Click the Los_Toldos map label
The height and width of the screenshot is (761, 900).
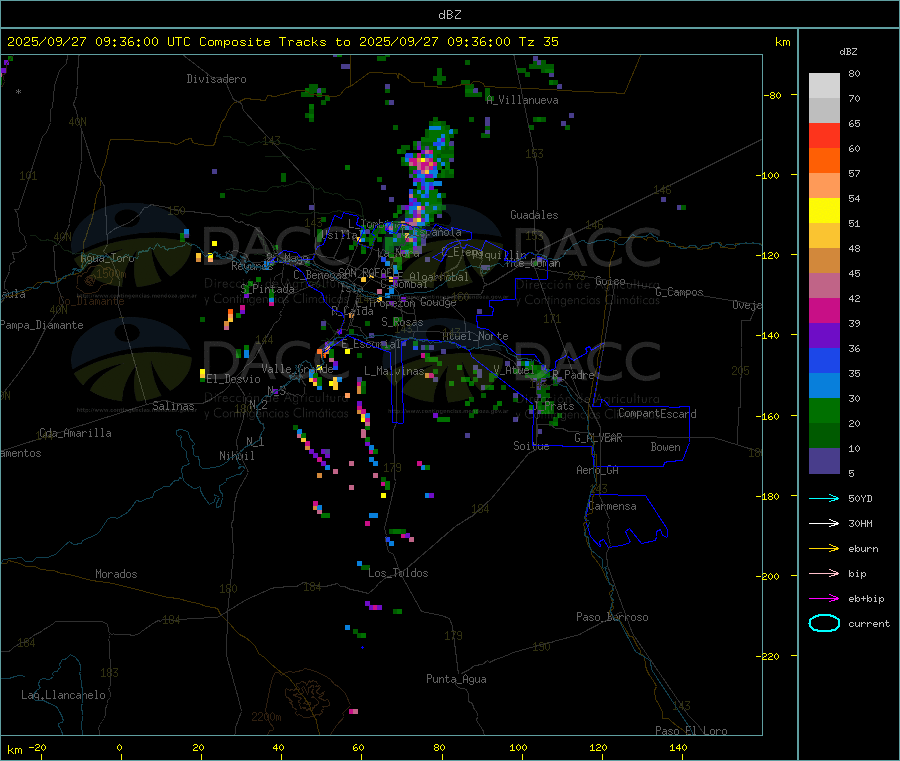(x=398, y=573)
